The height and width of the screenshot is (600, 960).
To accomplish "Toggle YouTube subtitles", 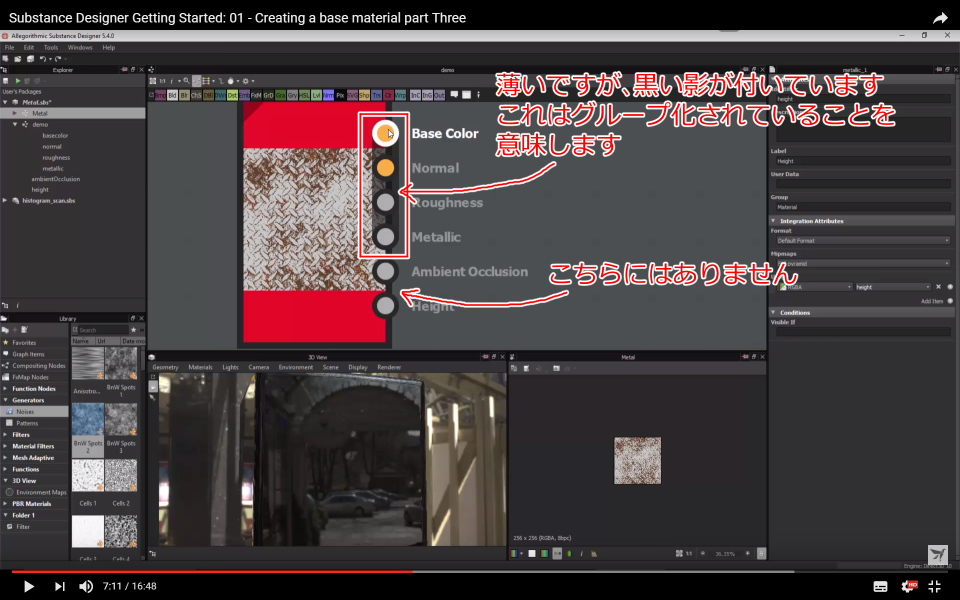I will tap(880, 587).
